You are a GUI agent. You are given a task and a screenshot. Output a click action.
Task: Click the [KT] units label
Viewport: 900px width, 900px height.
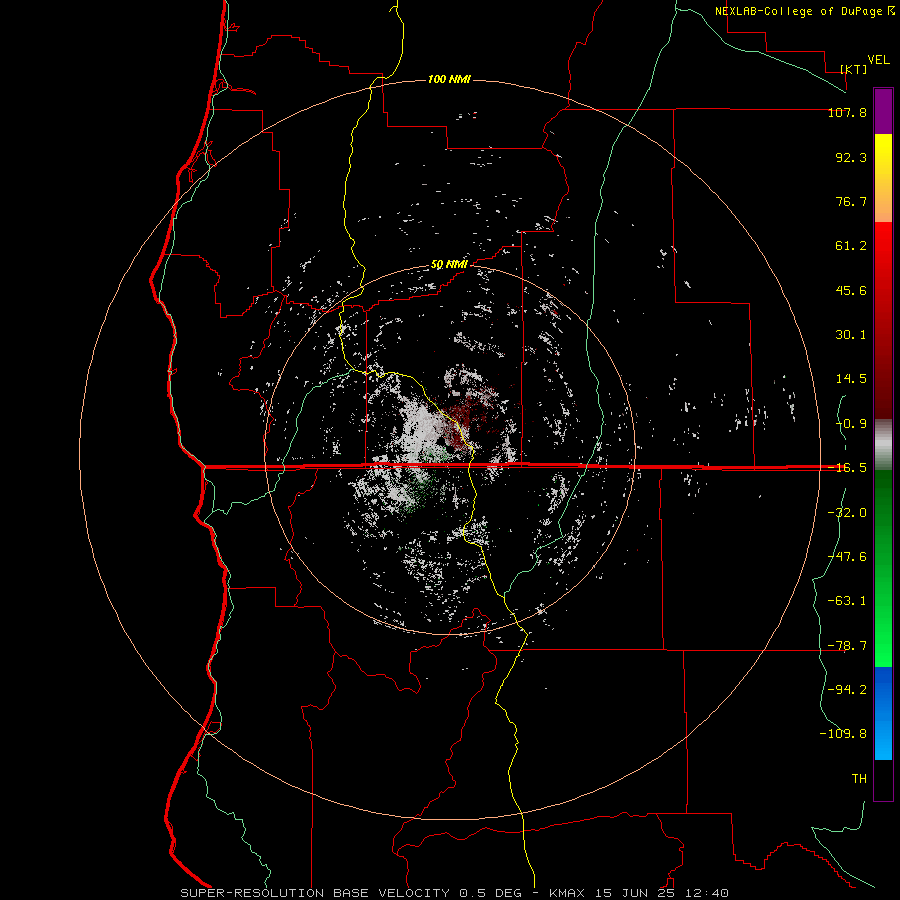click(854, 69)
